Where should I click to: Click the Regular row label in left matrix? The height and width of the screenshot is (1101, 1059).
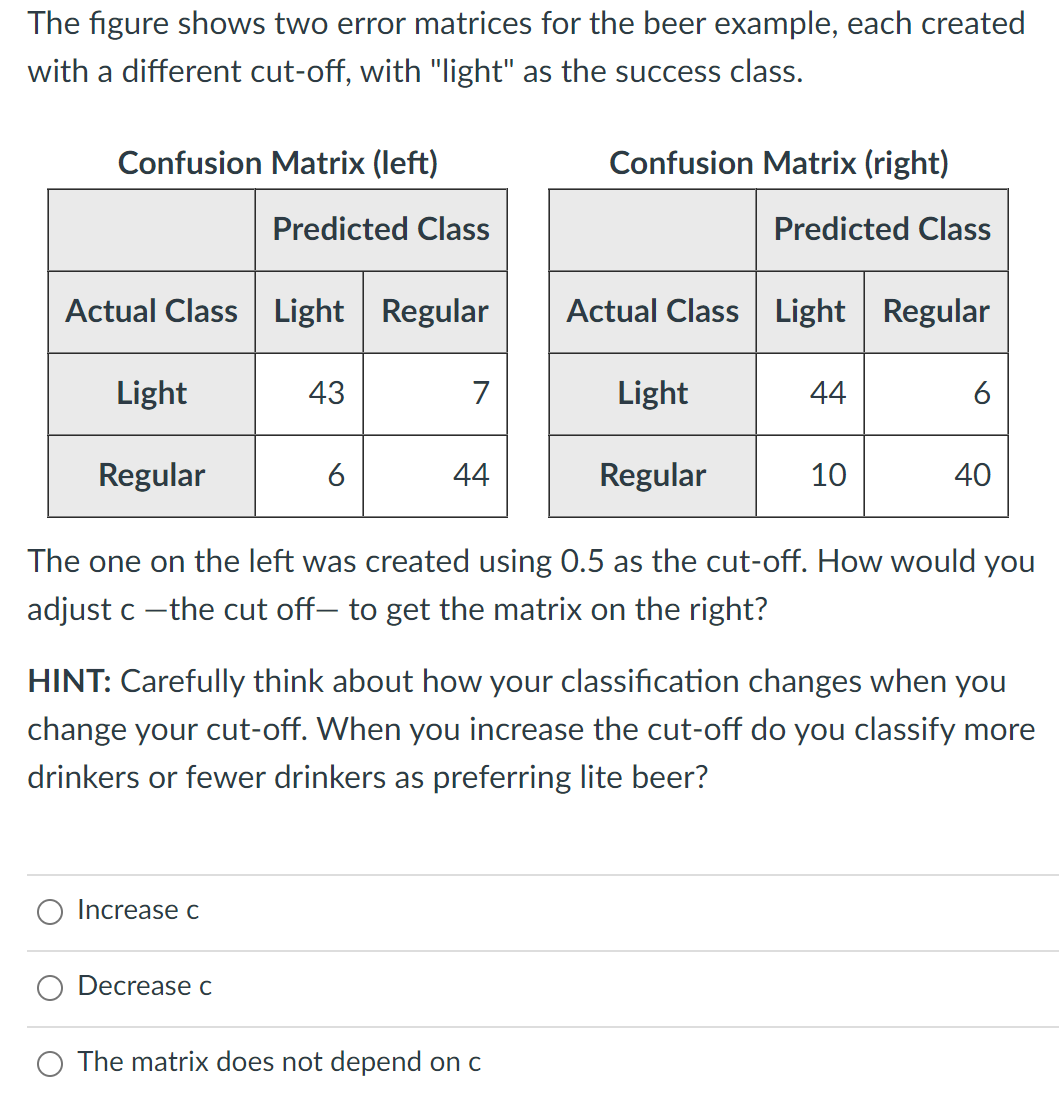click(150, 475)
